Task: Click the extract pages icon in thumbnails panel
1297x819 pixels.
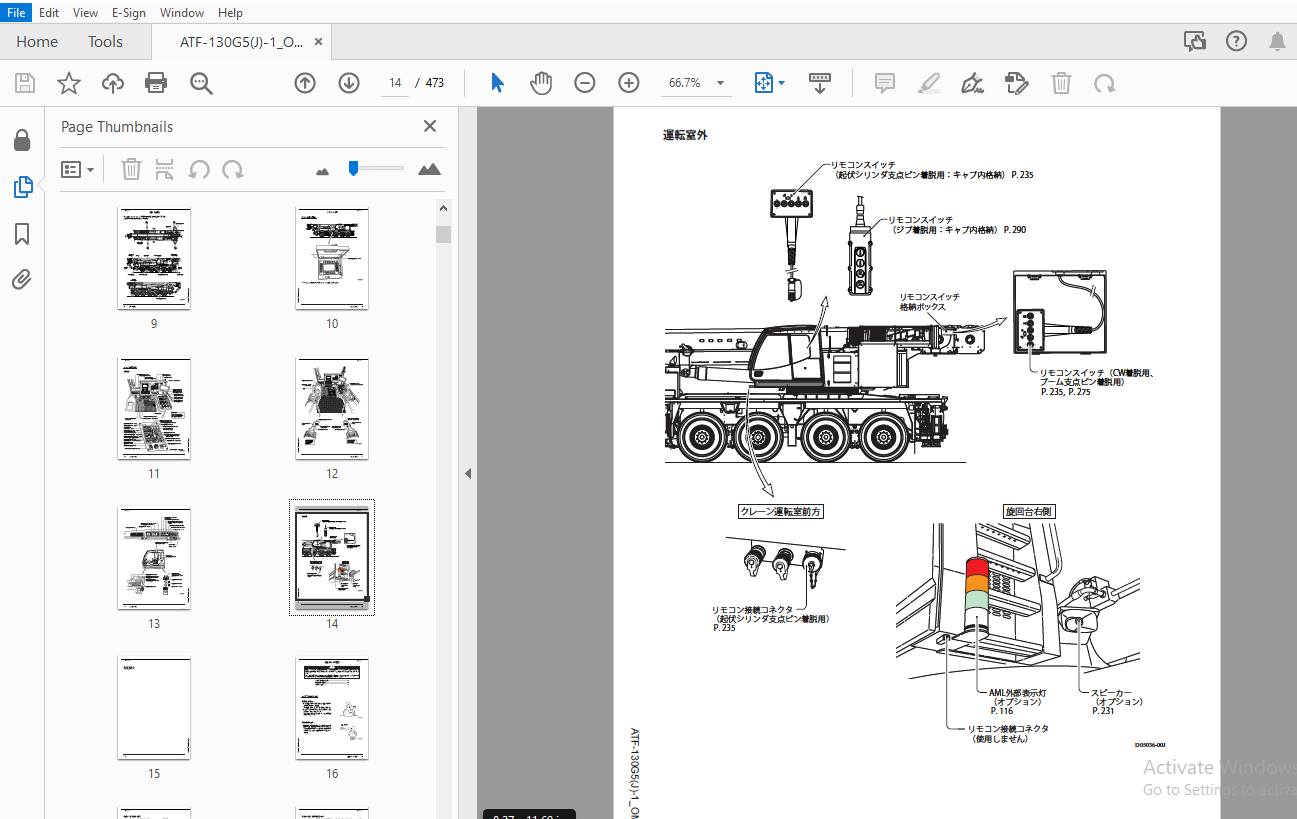Action: pyautogui.click(x=165, y=169)
